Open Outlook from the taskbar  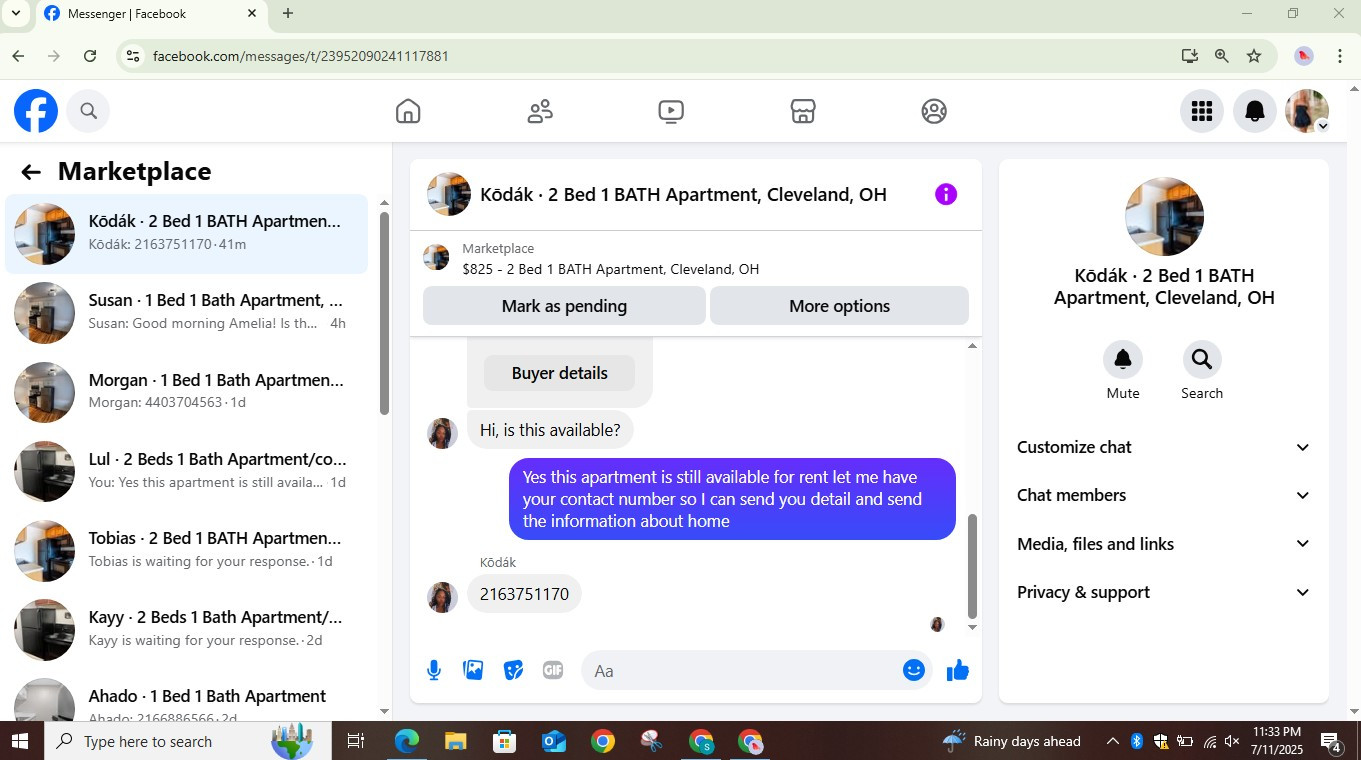(x=554, y=741)
